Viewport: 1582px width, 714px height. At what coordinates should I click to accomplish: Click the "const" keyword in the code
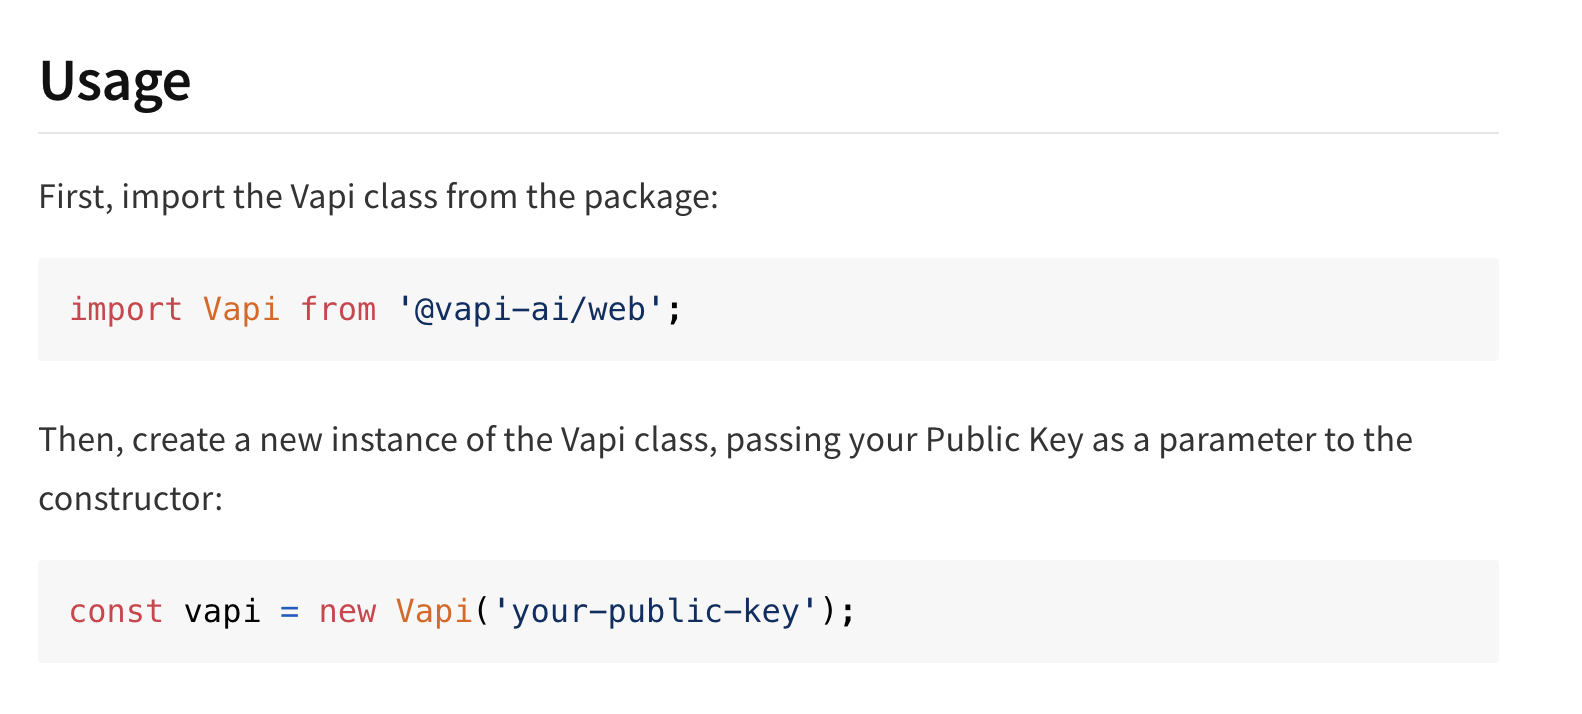[116, 611]
